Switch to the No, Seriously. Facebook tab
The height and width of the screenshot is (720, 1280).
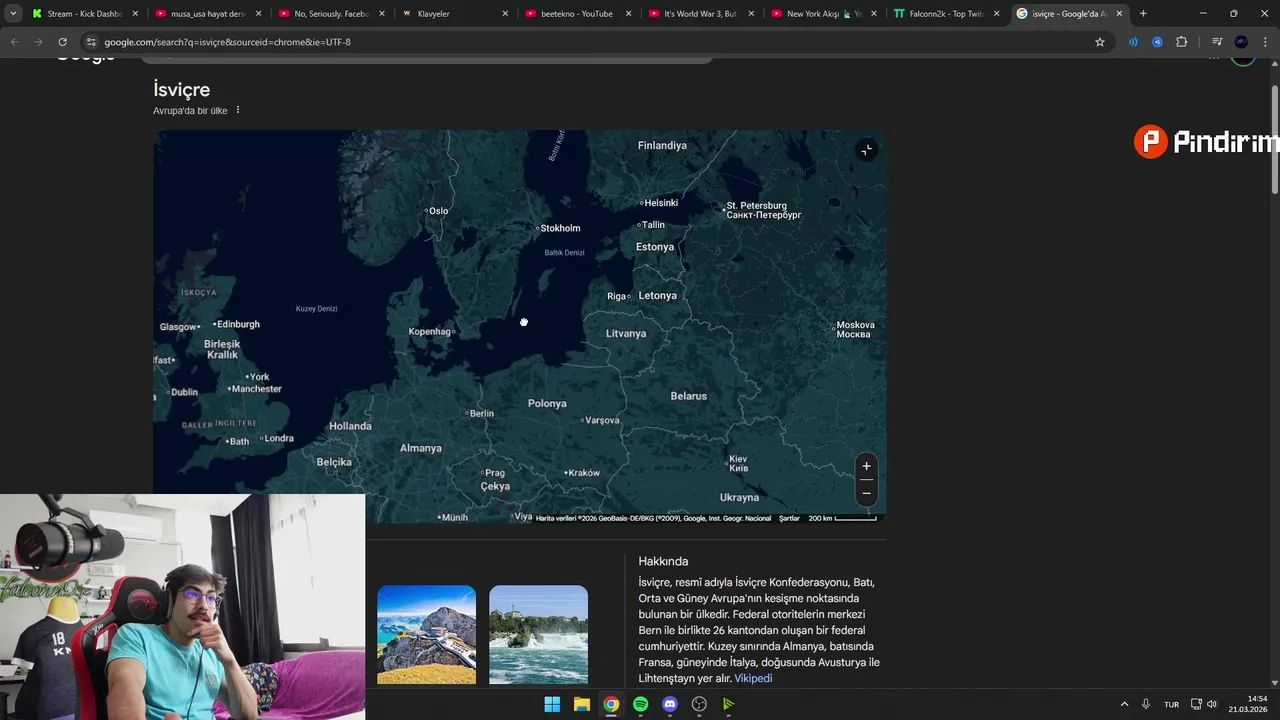coord(331,14)
